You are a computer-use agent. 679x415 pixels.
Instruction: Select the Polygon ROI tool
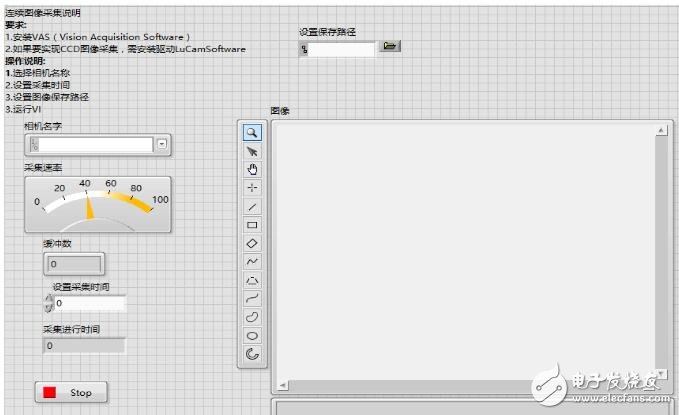point(252,280)
